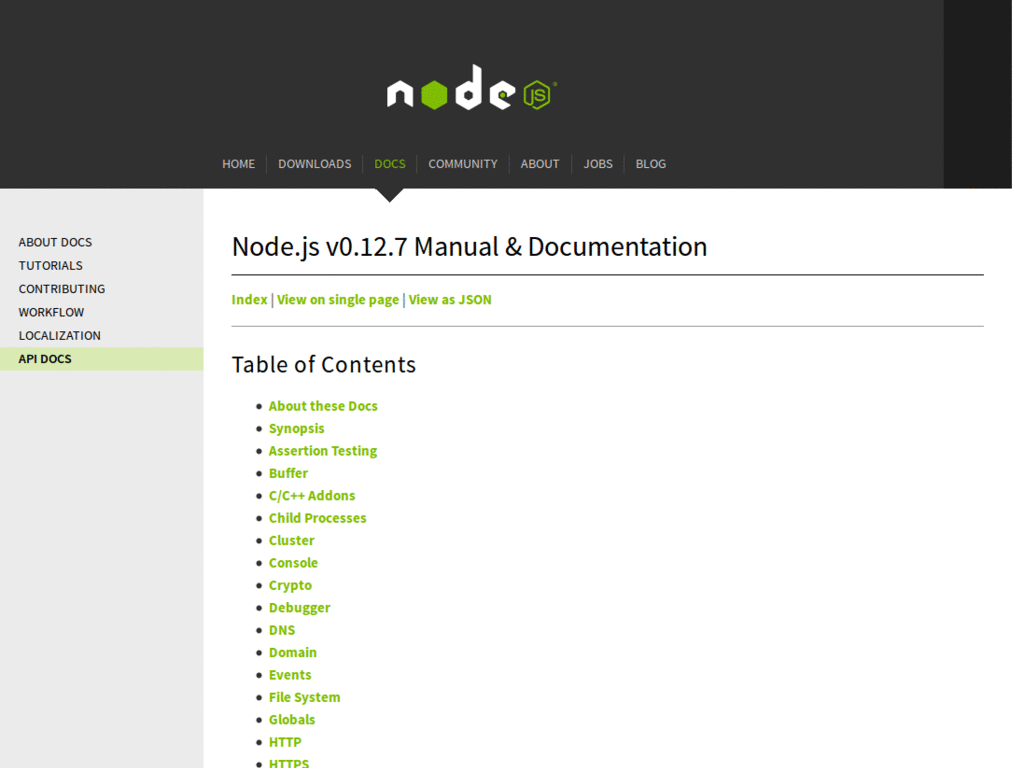Open the COMMUNITY navigation menu item
Image resolution: width=1024 pixels, height=768 pixels.
pos(462,164)
